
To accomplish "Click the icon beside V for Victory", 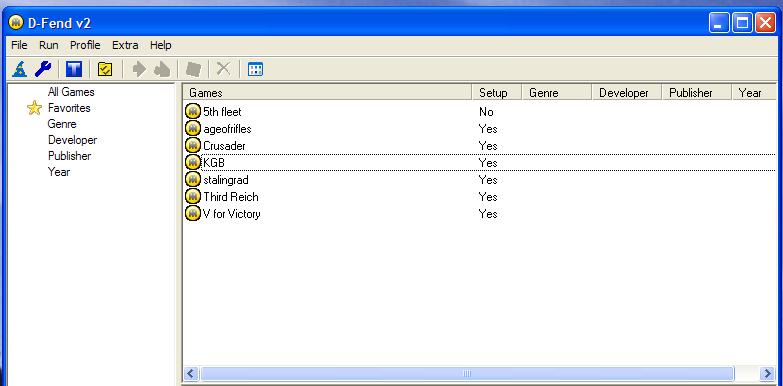I will coord(193,213).
